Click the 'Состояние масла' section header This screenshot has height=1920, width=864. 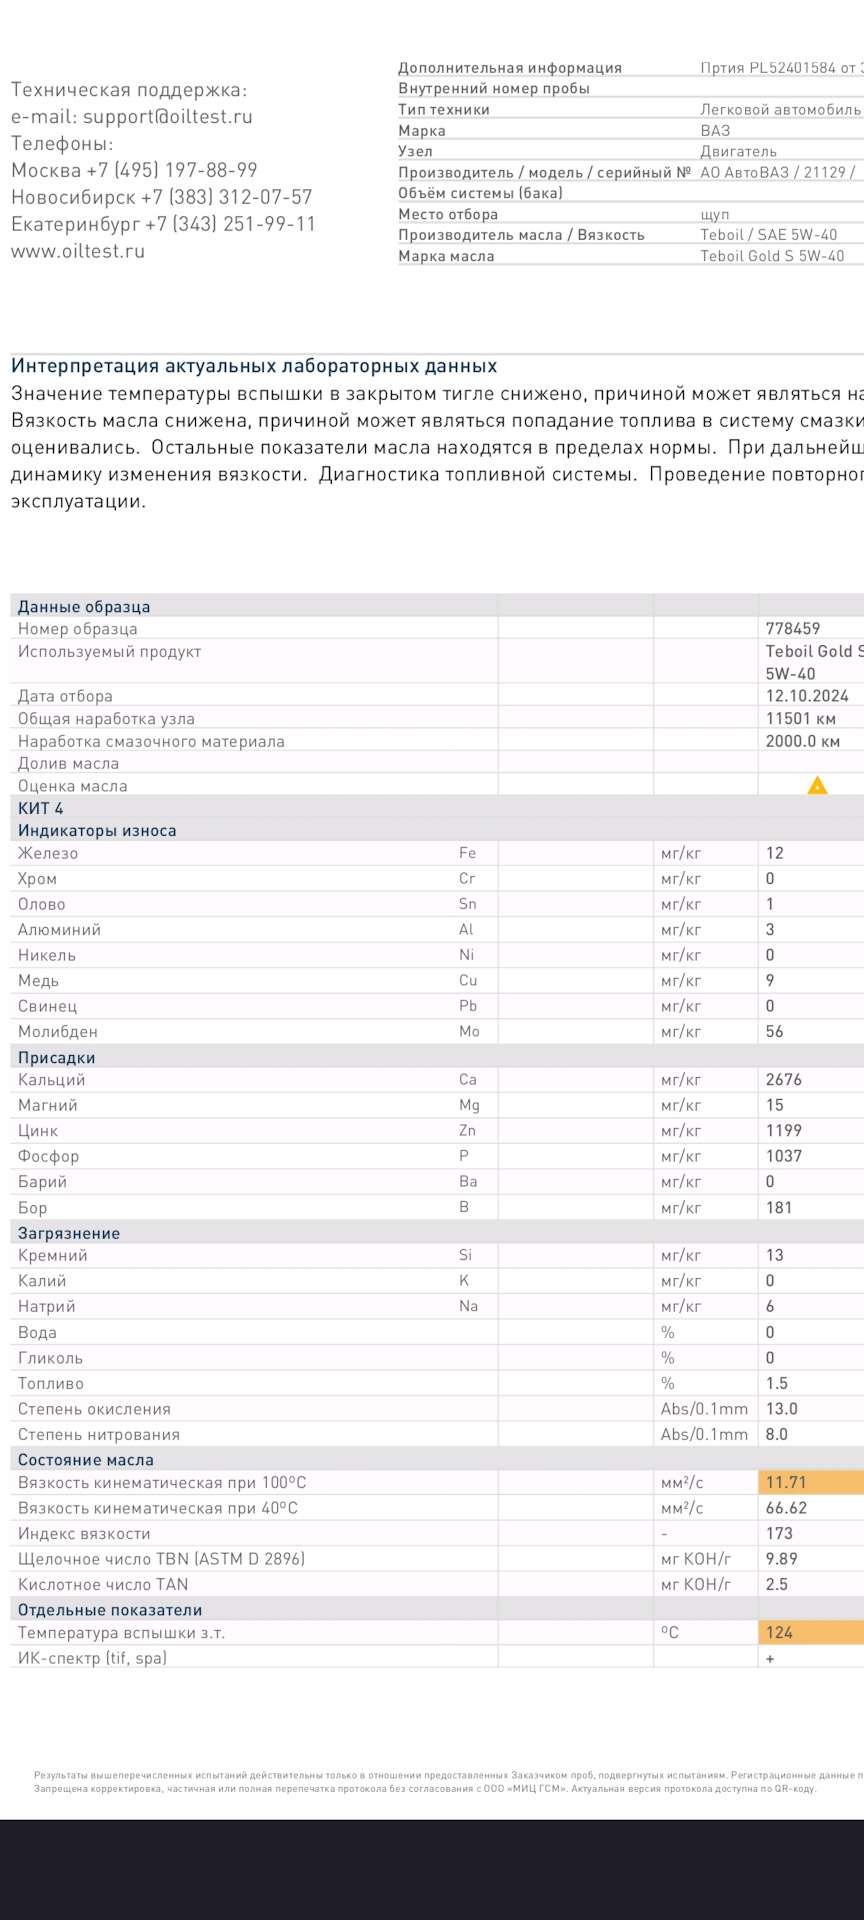[x=86, y=1460]
